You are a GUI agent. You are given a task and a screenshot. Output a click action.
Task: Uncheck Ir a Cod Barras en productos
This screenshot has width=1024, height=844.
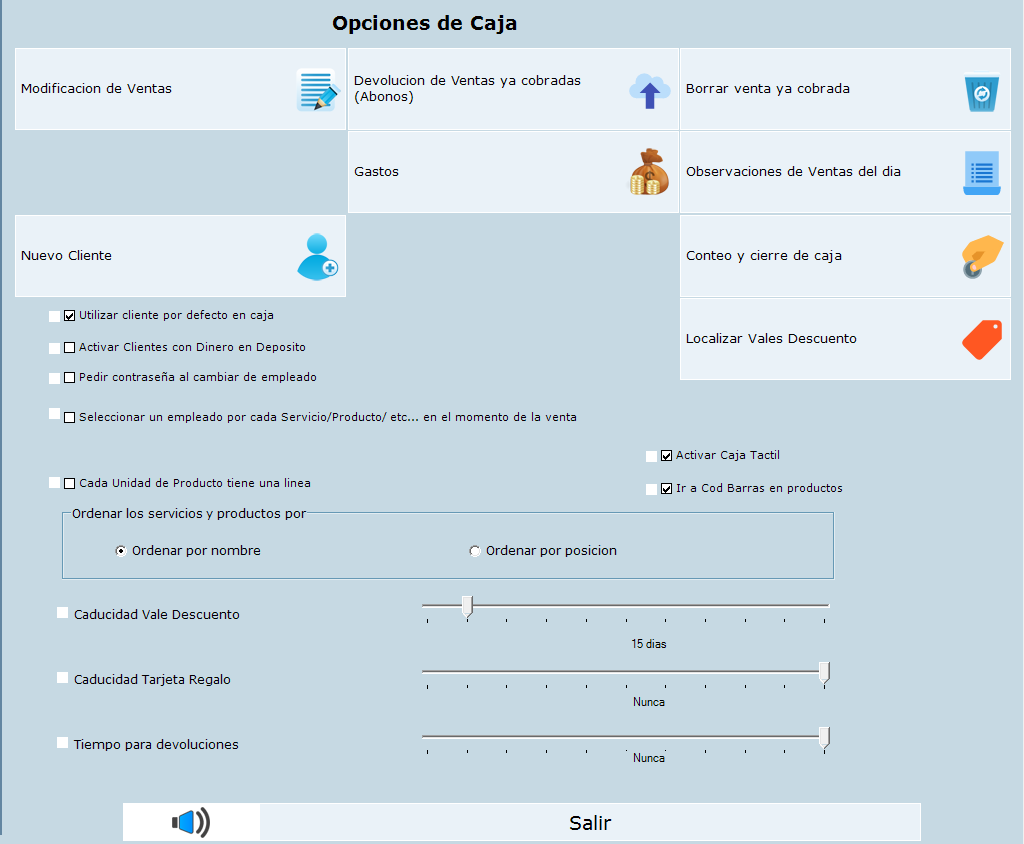pos(666,489)
